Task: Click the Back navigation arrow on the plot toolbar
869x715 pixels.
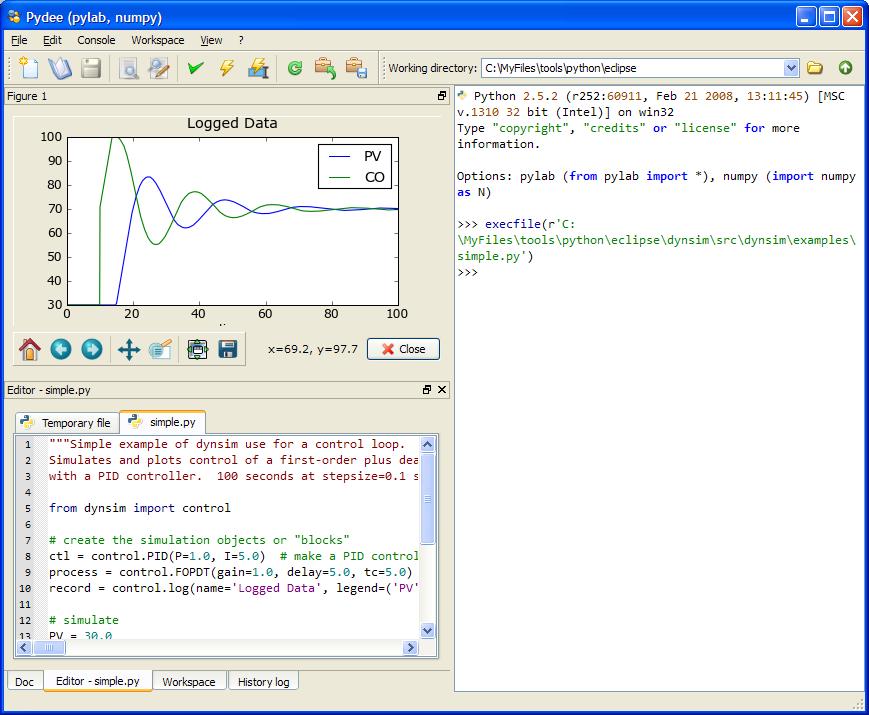Action: click(60, 349)
